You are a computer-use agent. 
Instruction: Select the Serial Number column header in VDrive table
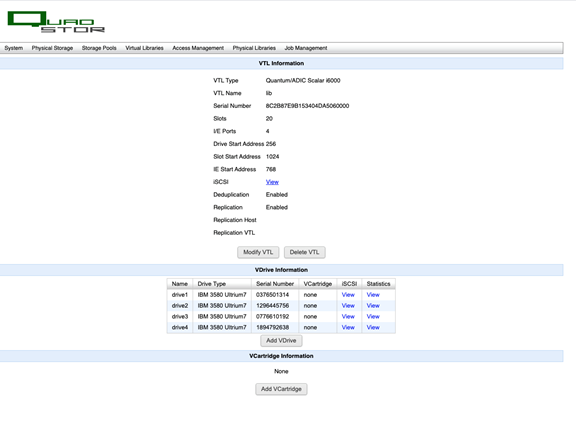[x=275, y=284]
